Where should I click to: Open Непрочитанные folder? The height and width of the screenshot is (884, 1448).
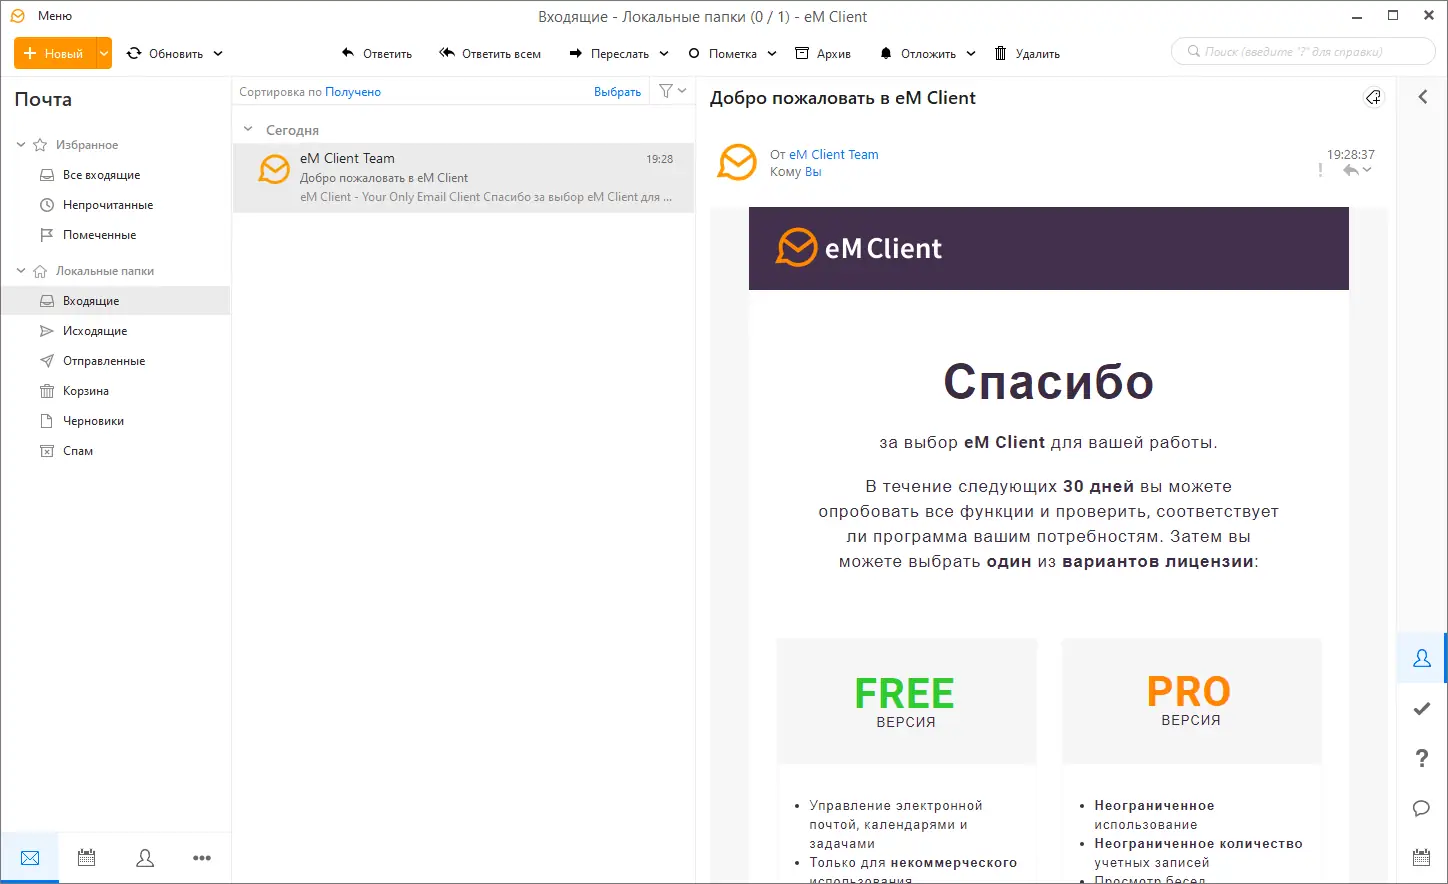coord(108,205)
